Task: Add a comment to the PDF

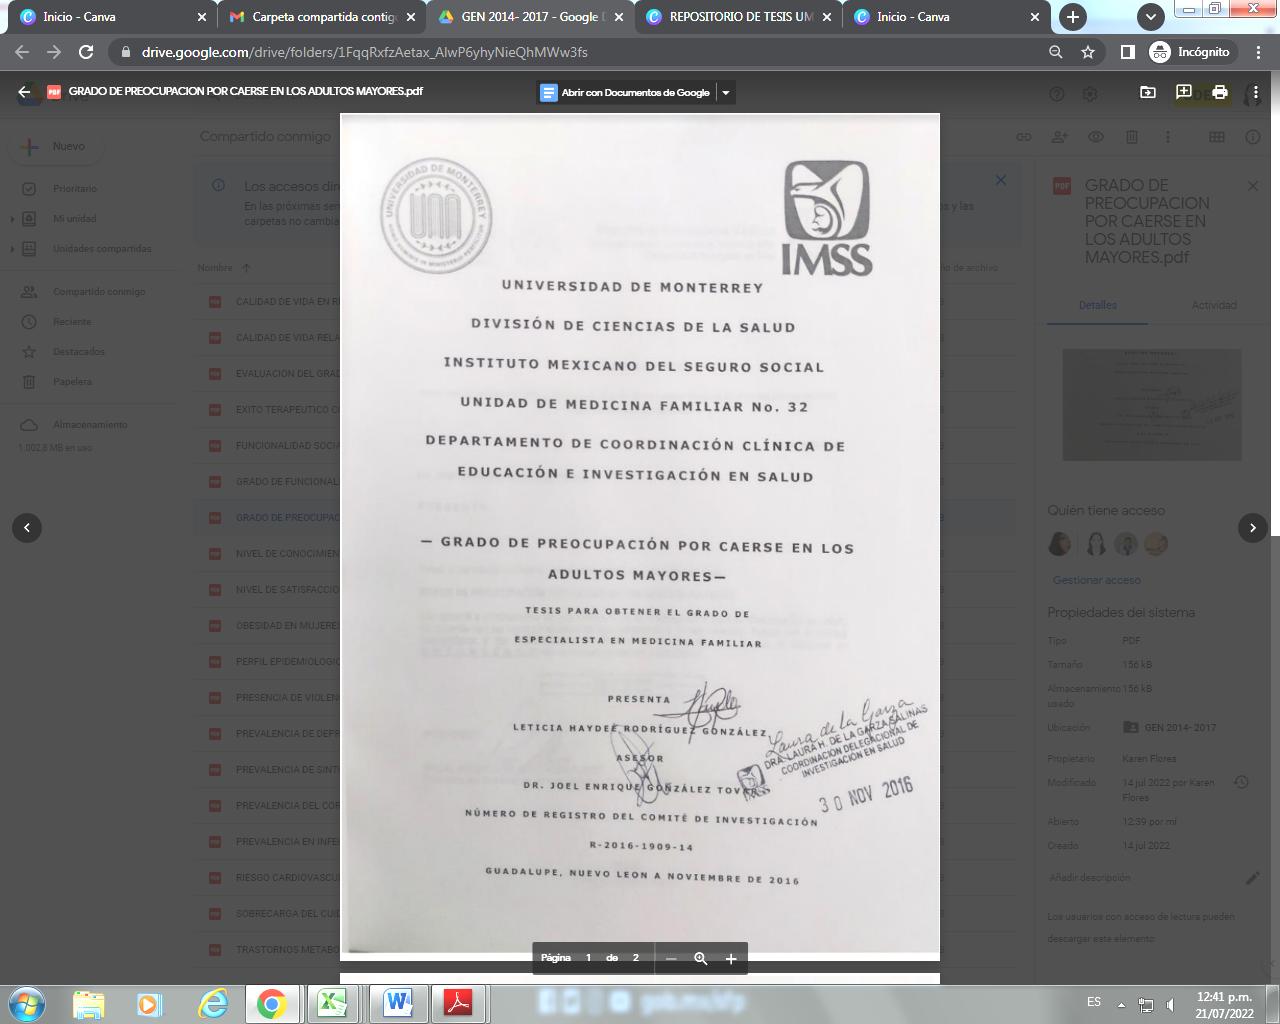Action: [1183, 92]
